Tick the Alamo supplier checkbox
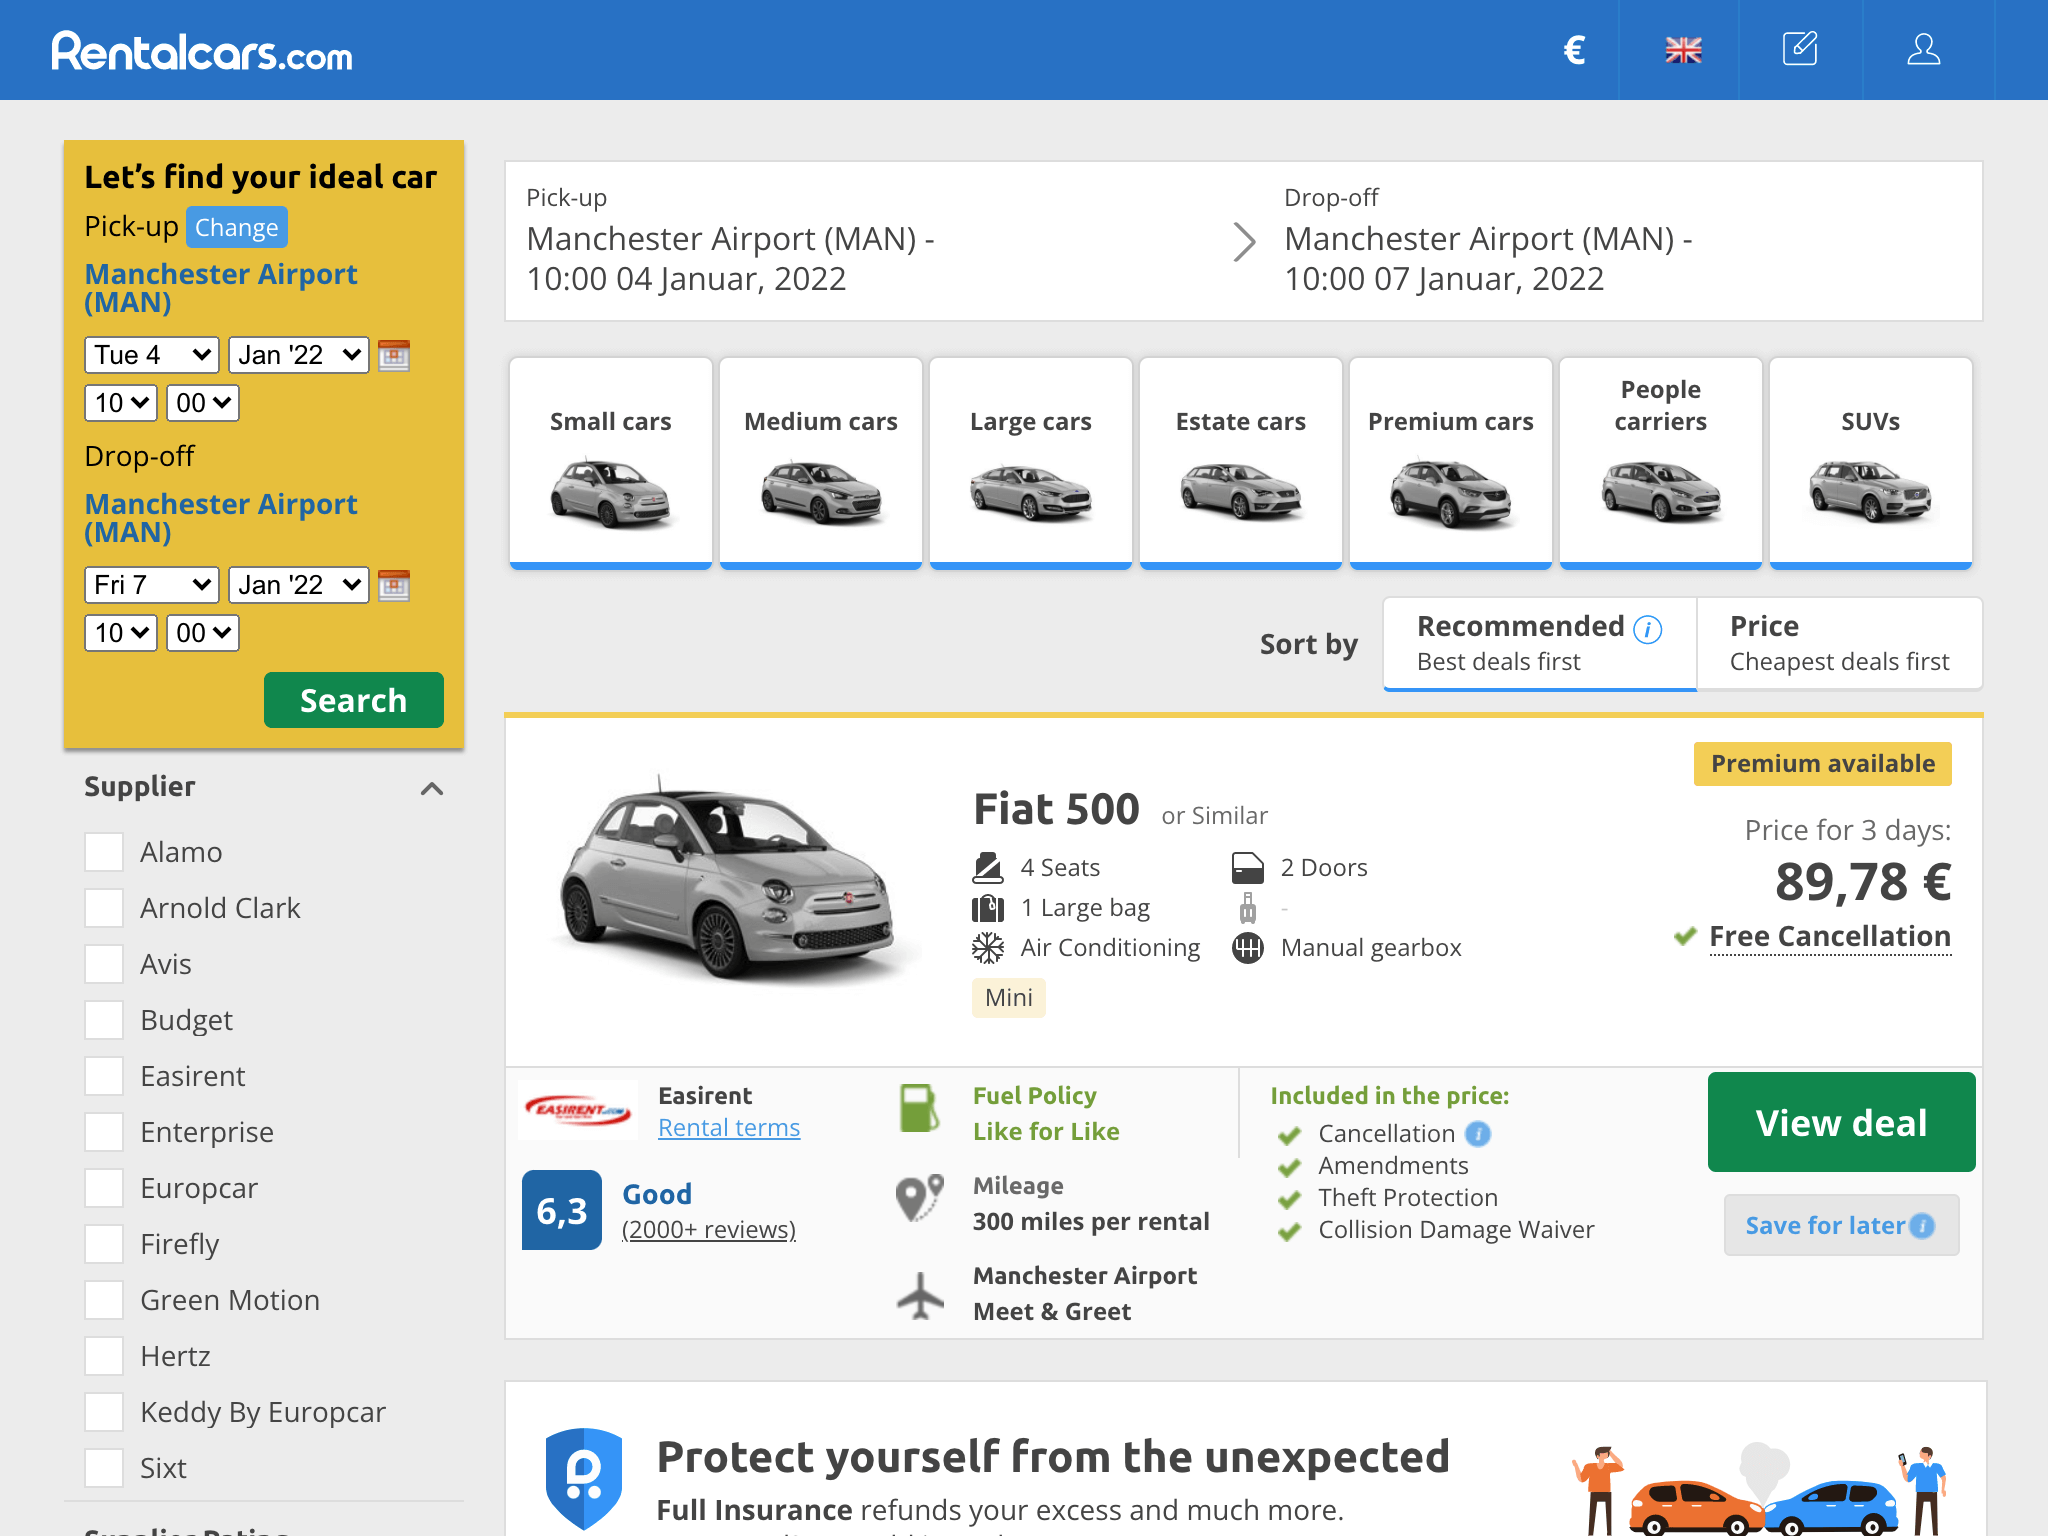Viewport: 2048px width, 1536px height. [104, 852]
